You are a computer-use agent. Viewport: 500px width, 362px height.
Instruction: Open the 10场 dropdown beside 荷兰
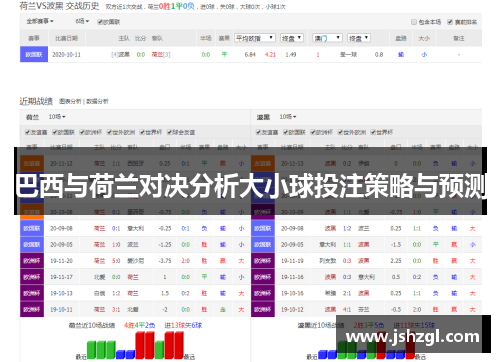click(x=57, y=117)
